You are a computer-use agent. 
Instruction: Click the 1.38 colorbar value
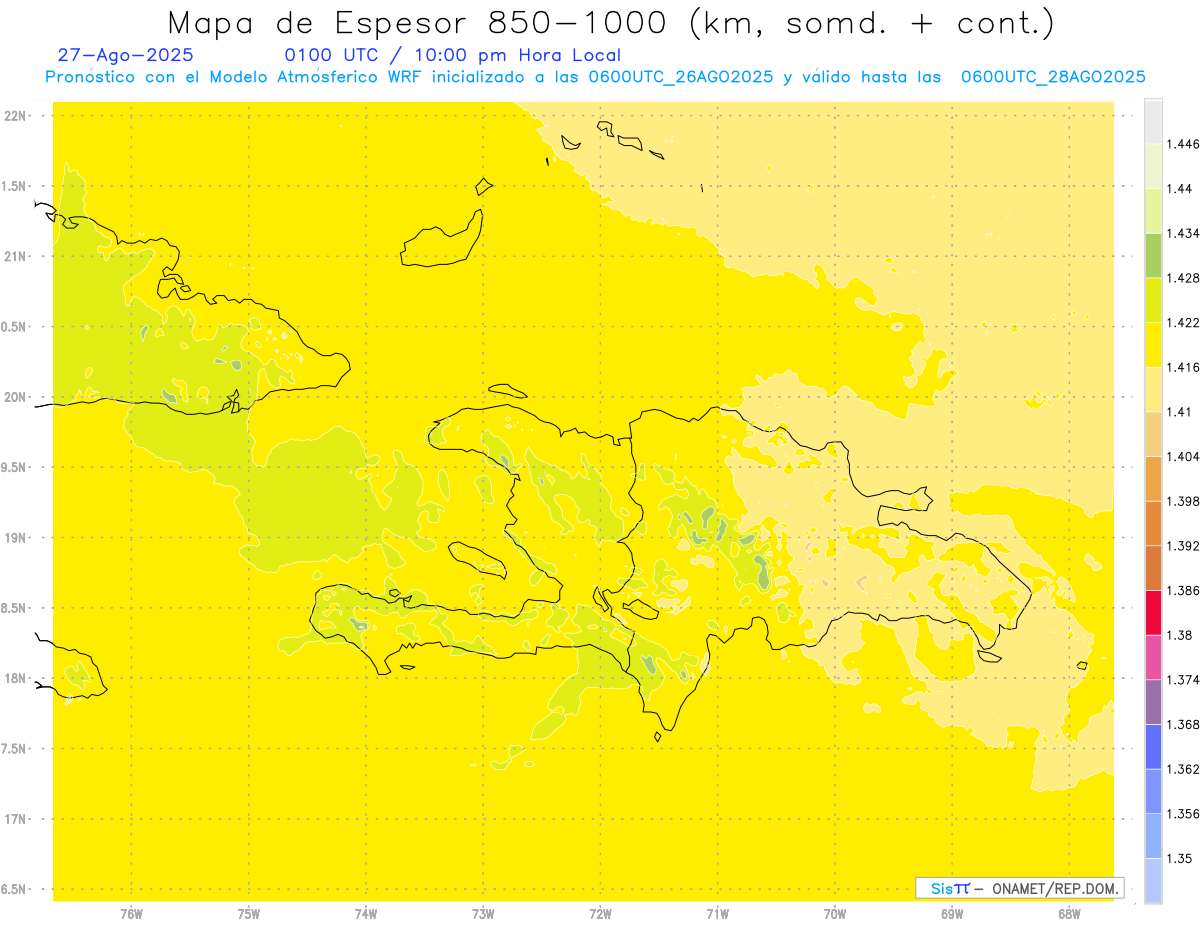pos(1180,635)
